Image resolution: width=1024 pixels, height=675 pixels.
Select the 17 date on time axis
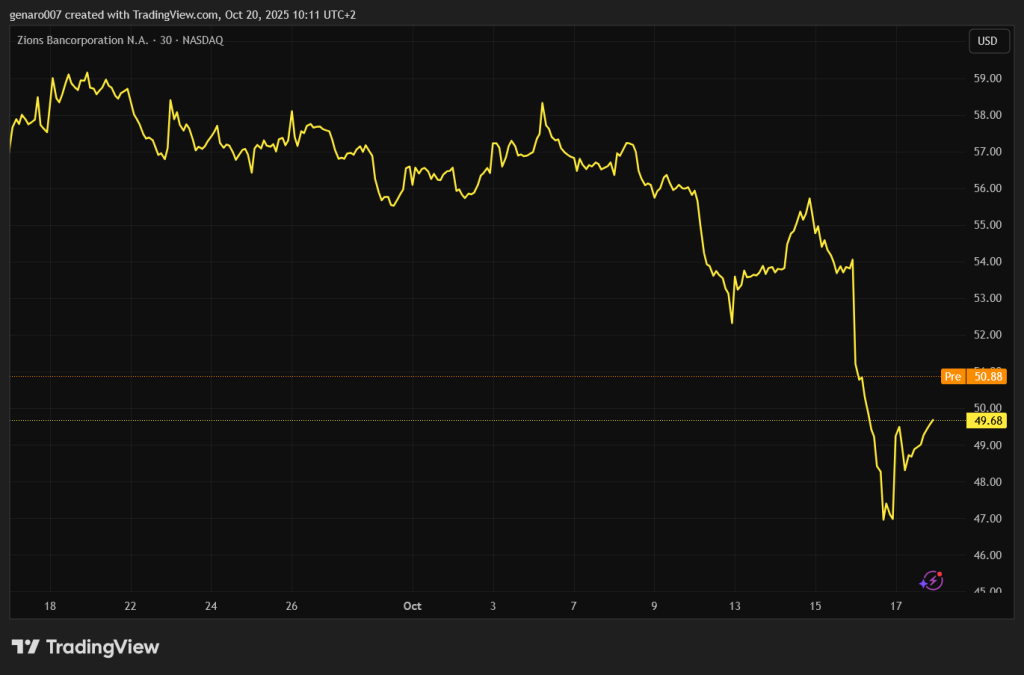click(x=896, y=606)
